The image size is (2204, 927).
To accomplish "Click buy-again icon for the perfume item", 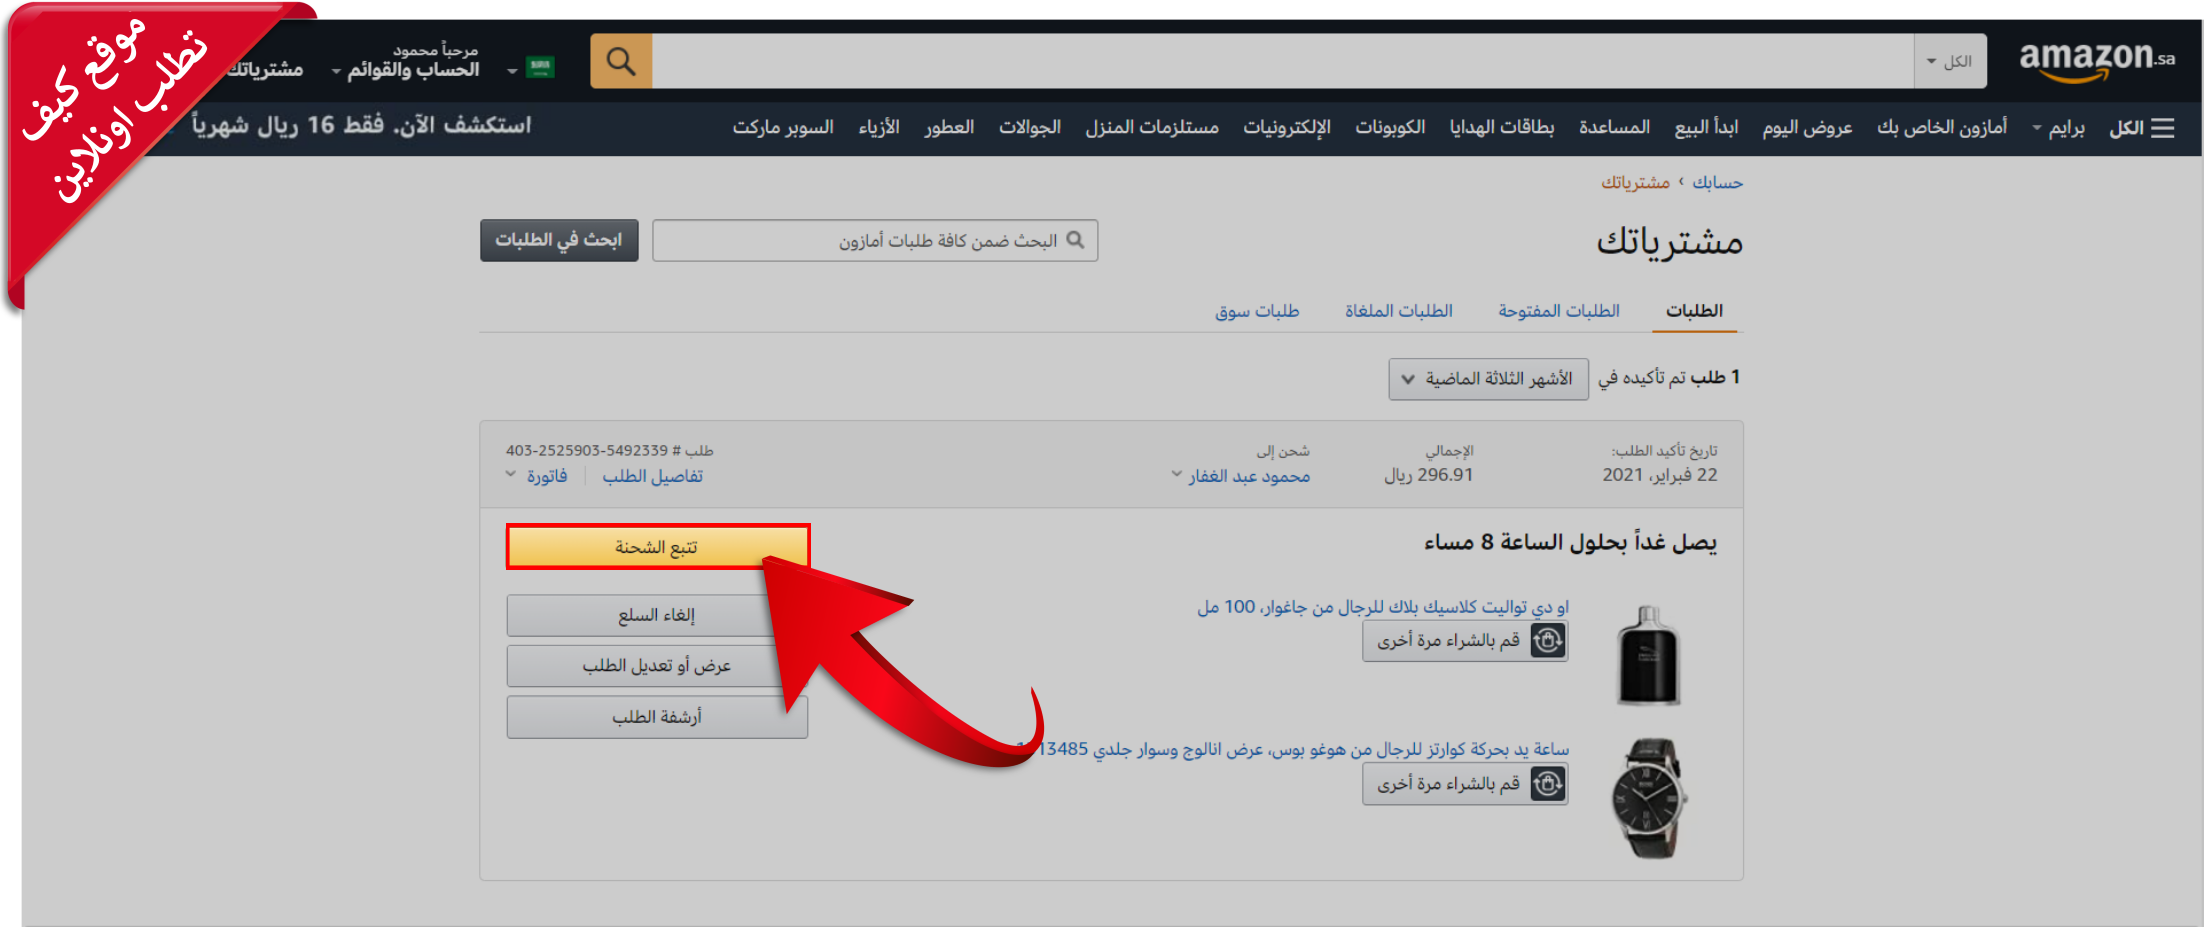I will 1548,640.
